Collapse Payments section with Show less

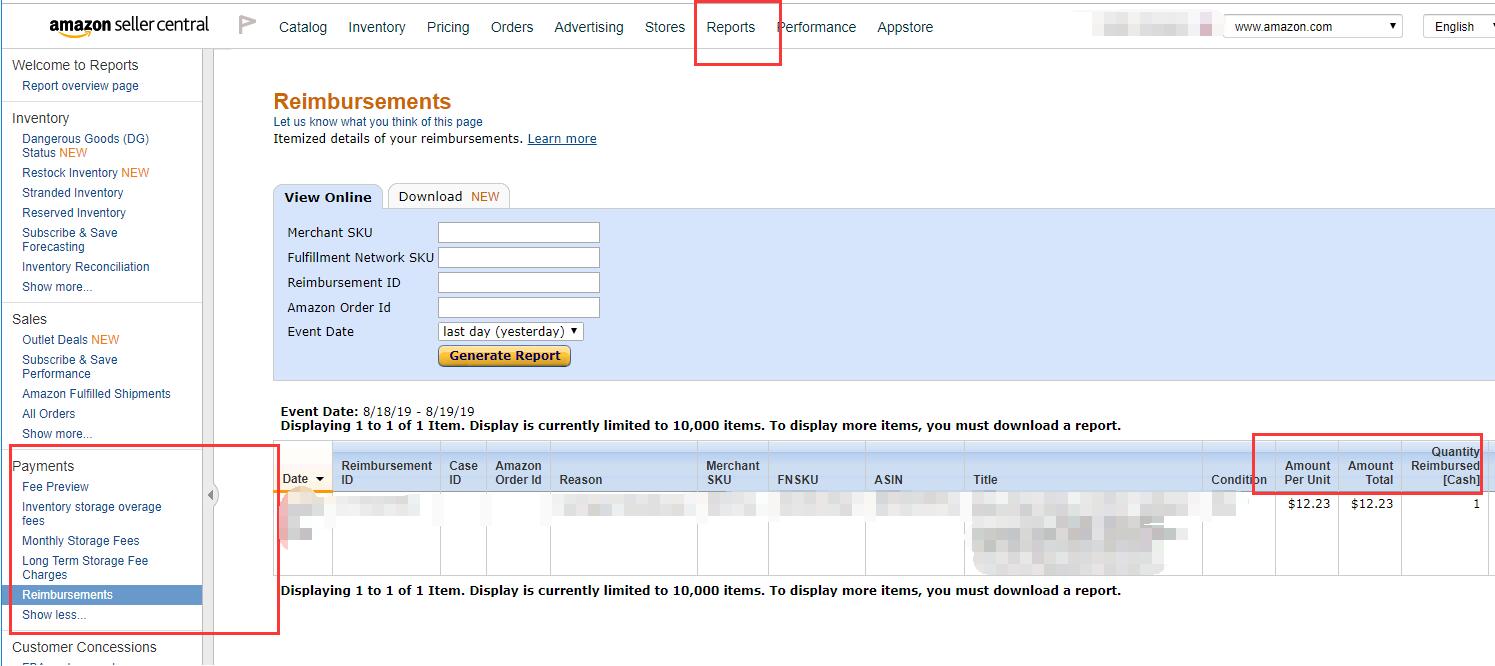54,615
